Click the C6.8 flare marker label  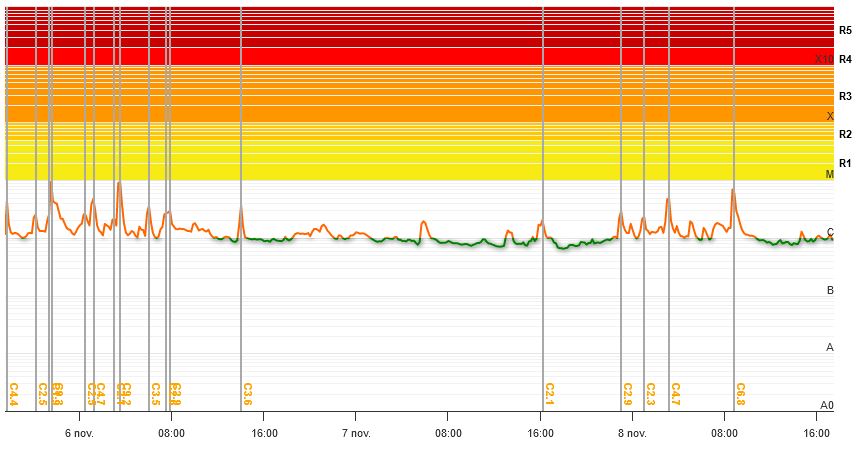741,394
